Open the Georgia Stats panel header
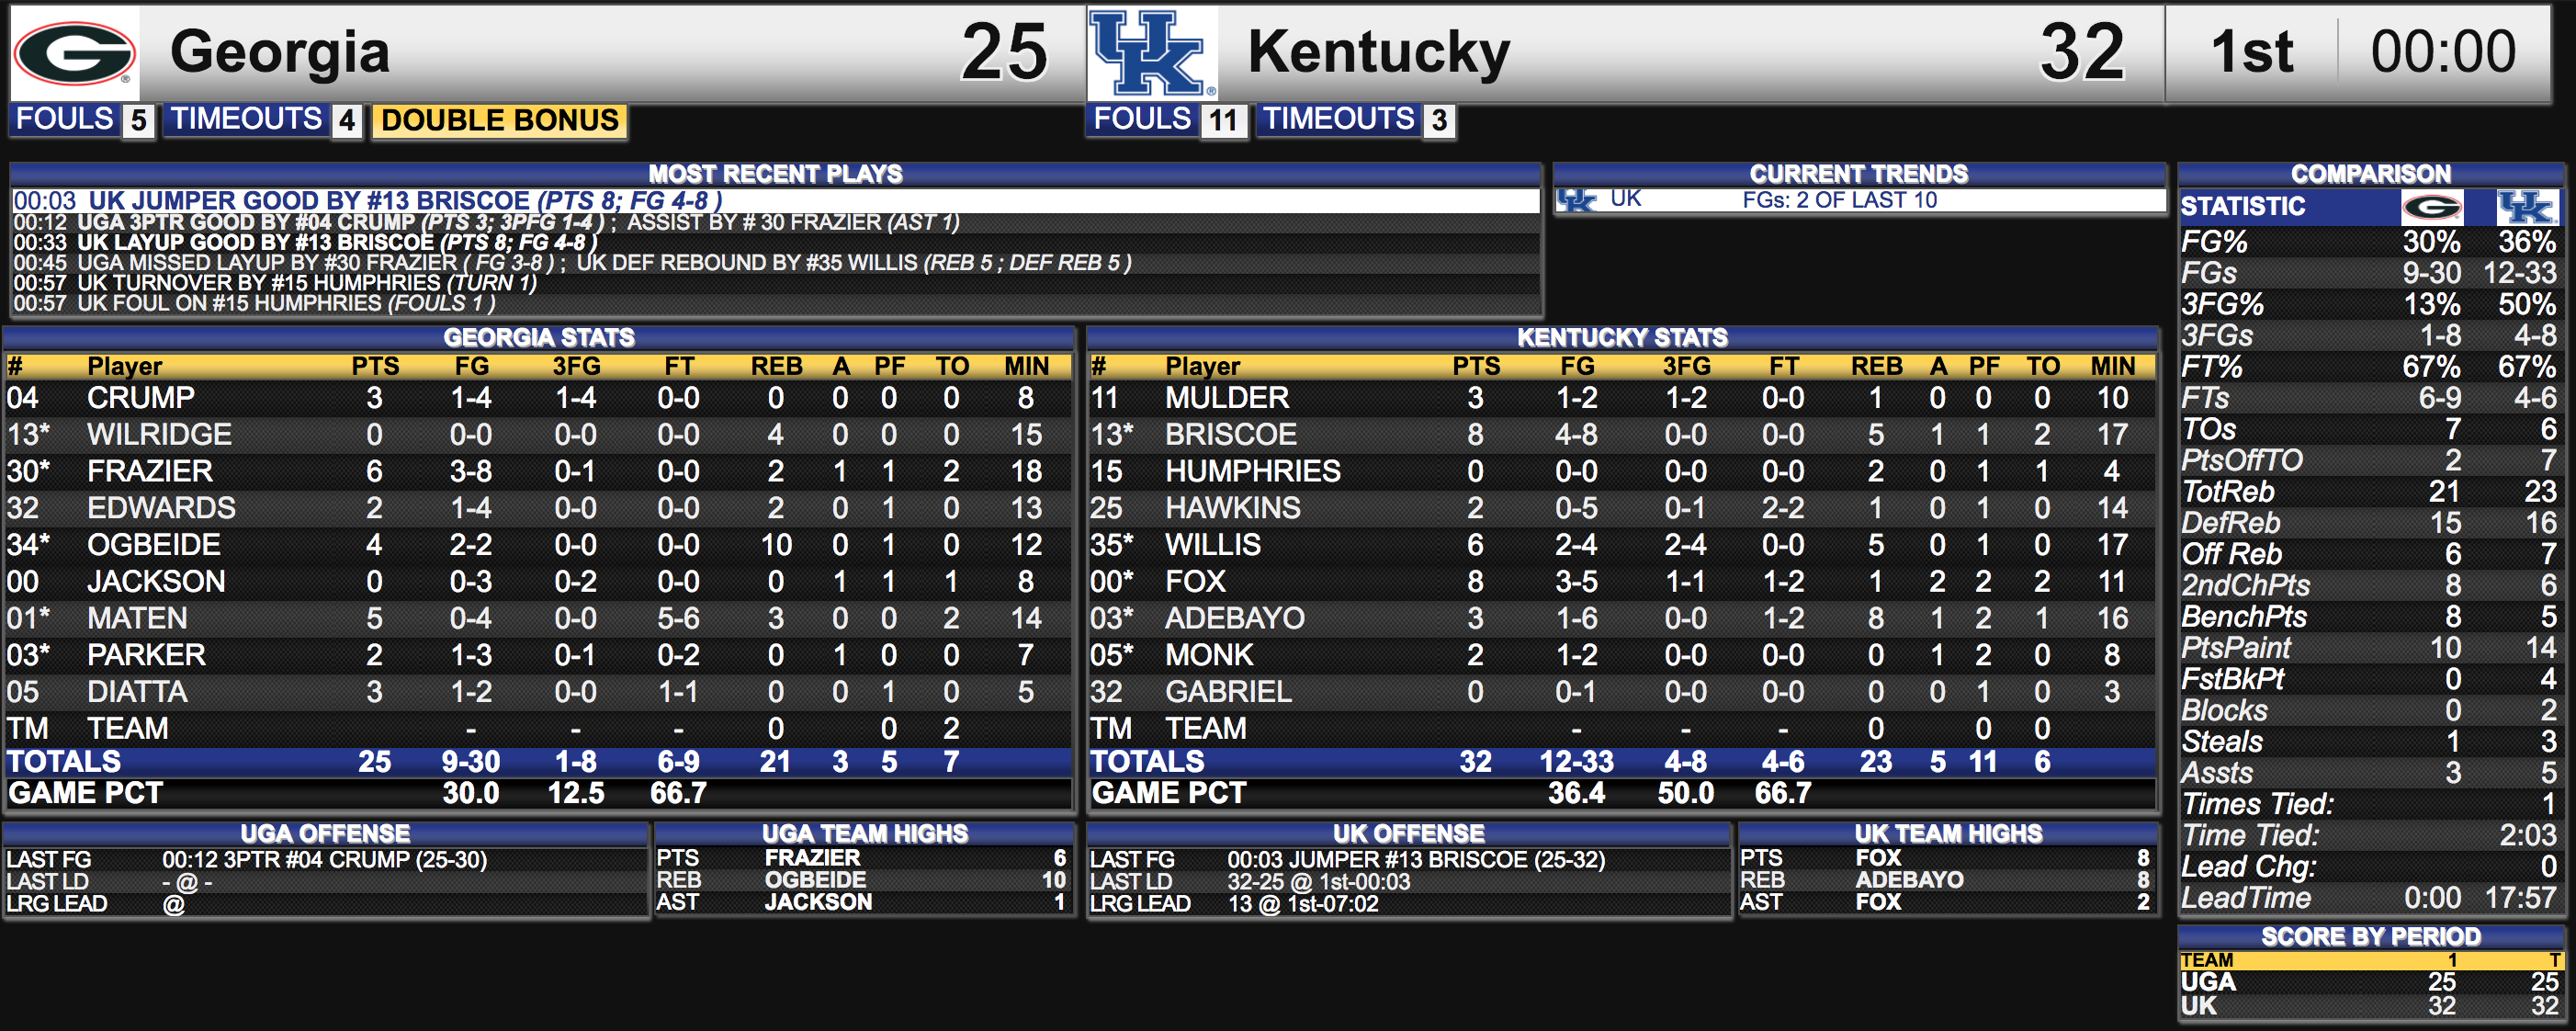 pos(539,337)
